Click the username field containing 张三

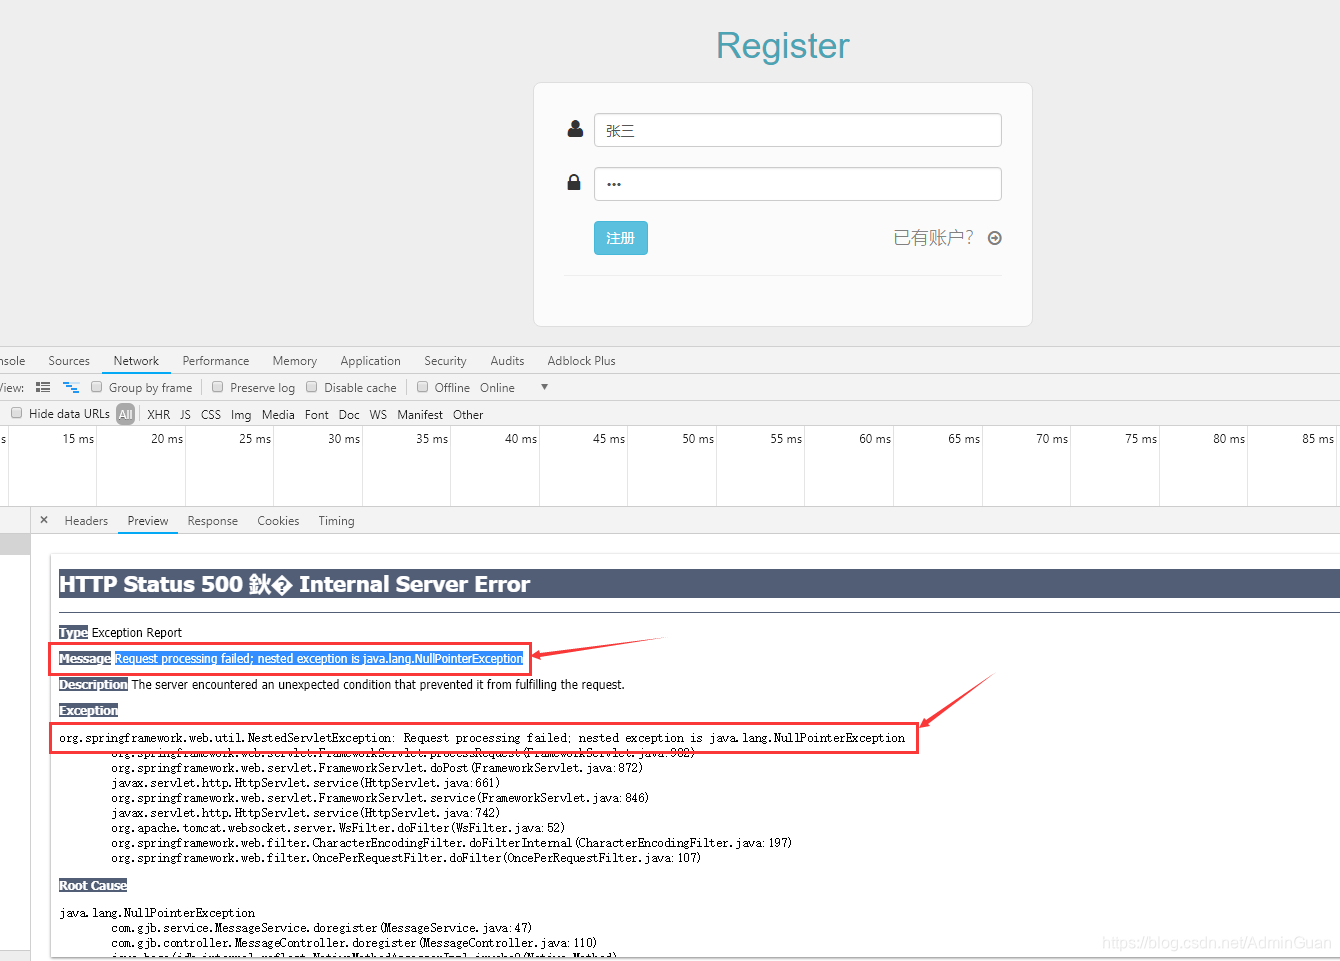pos(798,129)
